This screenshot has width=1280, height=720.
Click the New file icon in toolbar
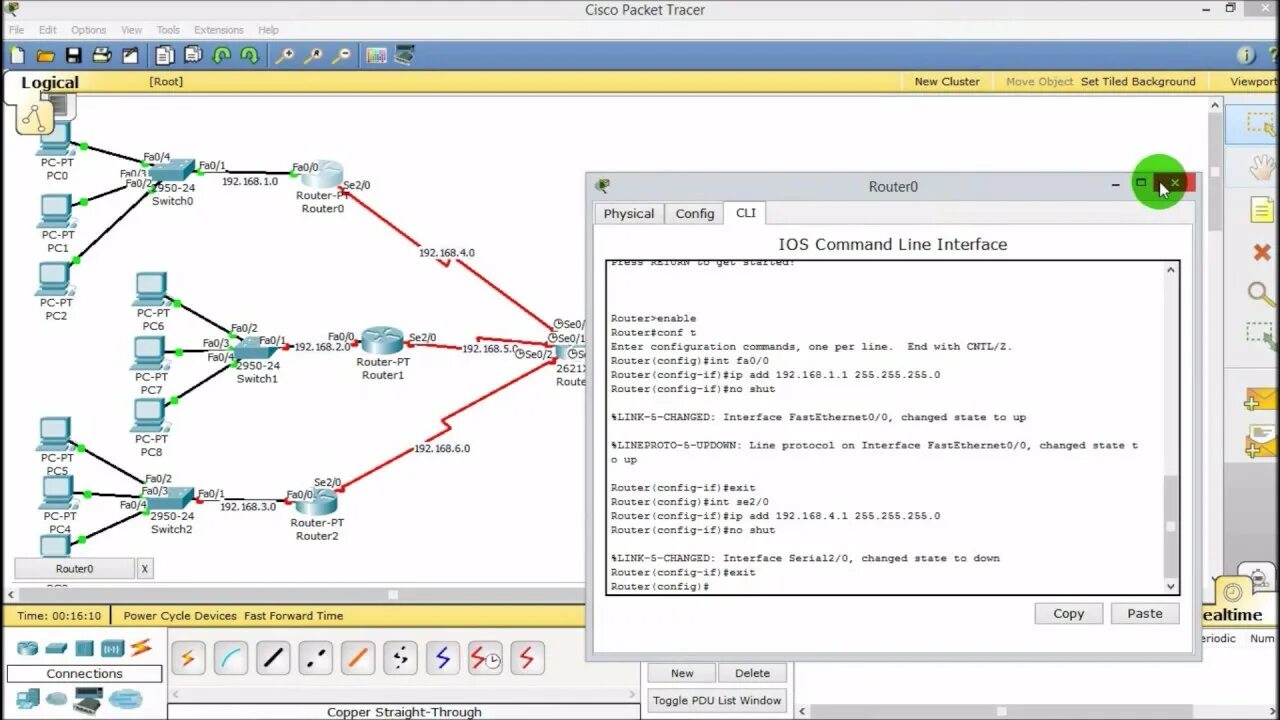click(x=17, y=56)
